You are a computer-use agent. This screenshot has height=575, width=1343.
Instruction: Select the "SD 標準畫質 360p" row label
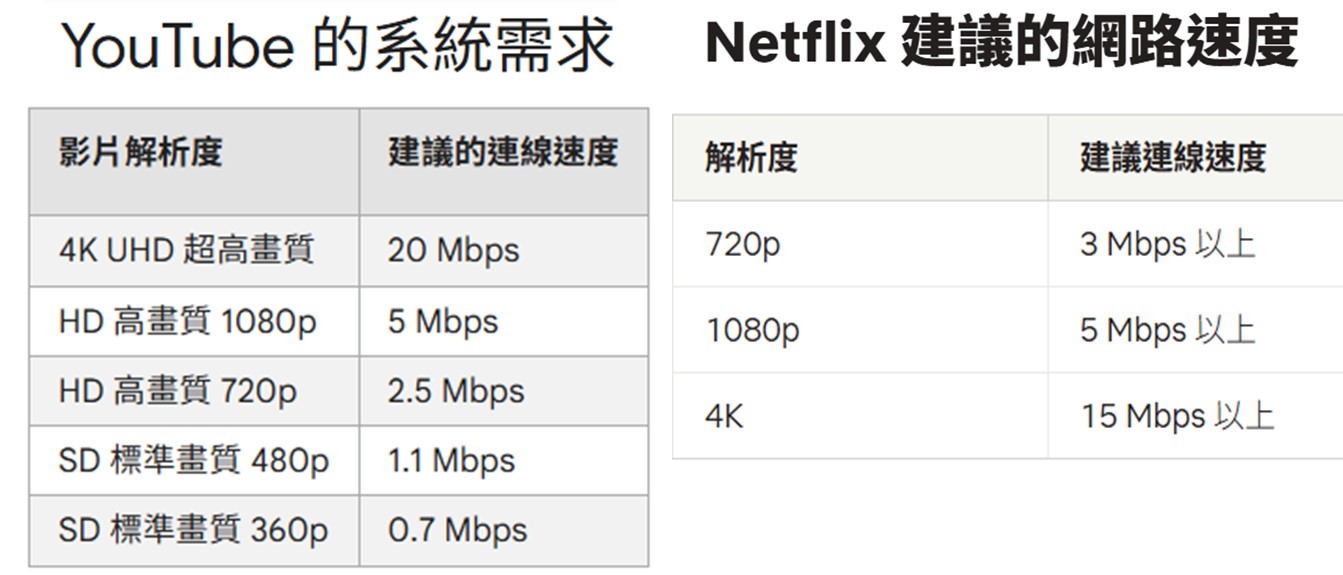point(193,530)
